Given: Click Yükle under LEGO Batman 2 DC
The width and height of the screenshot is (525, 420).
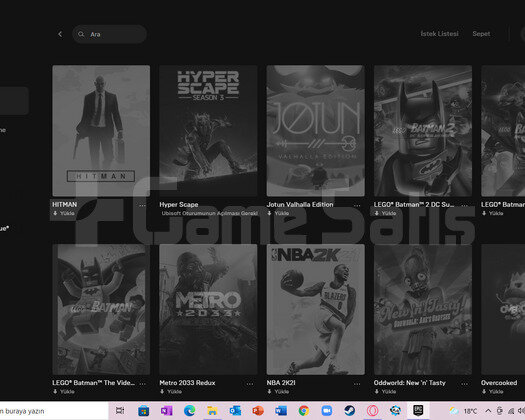Looking at the screenshot, I should [x=385, y=213].
